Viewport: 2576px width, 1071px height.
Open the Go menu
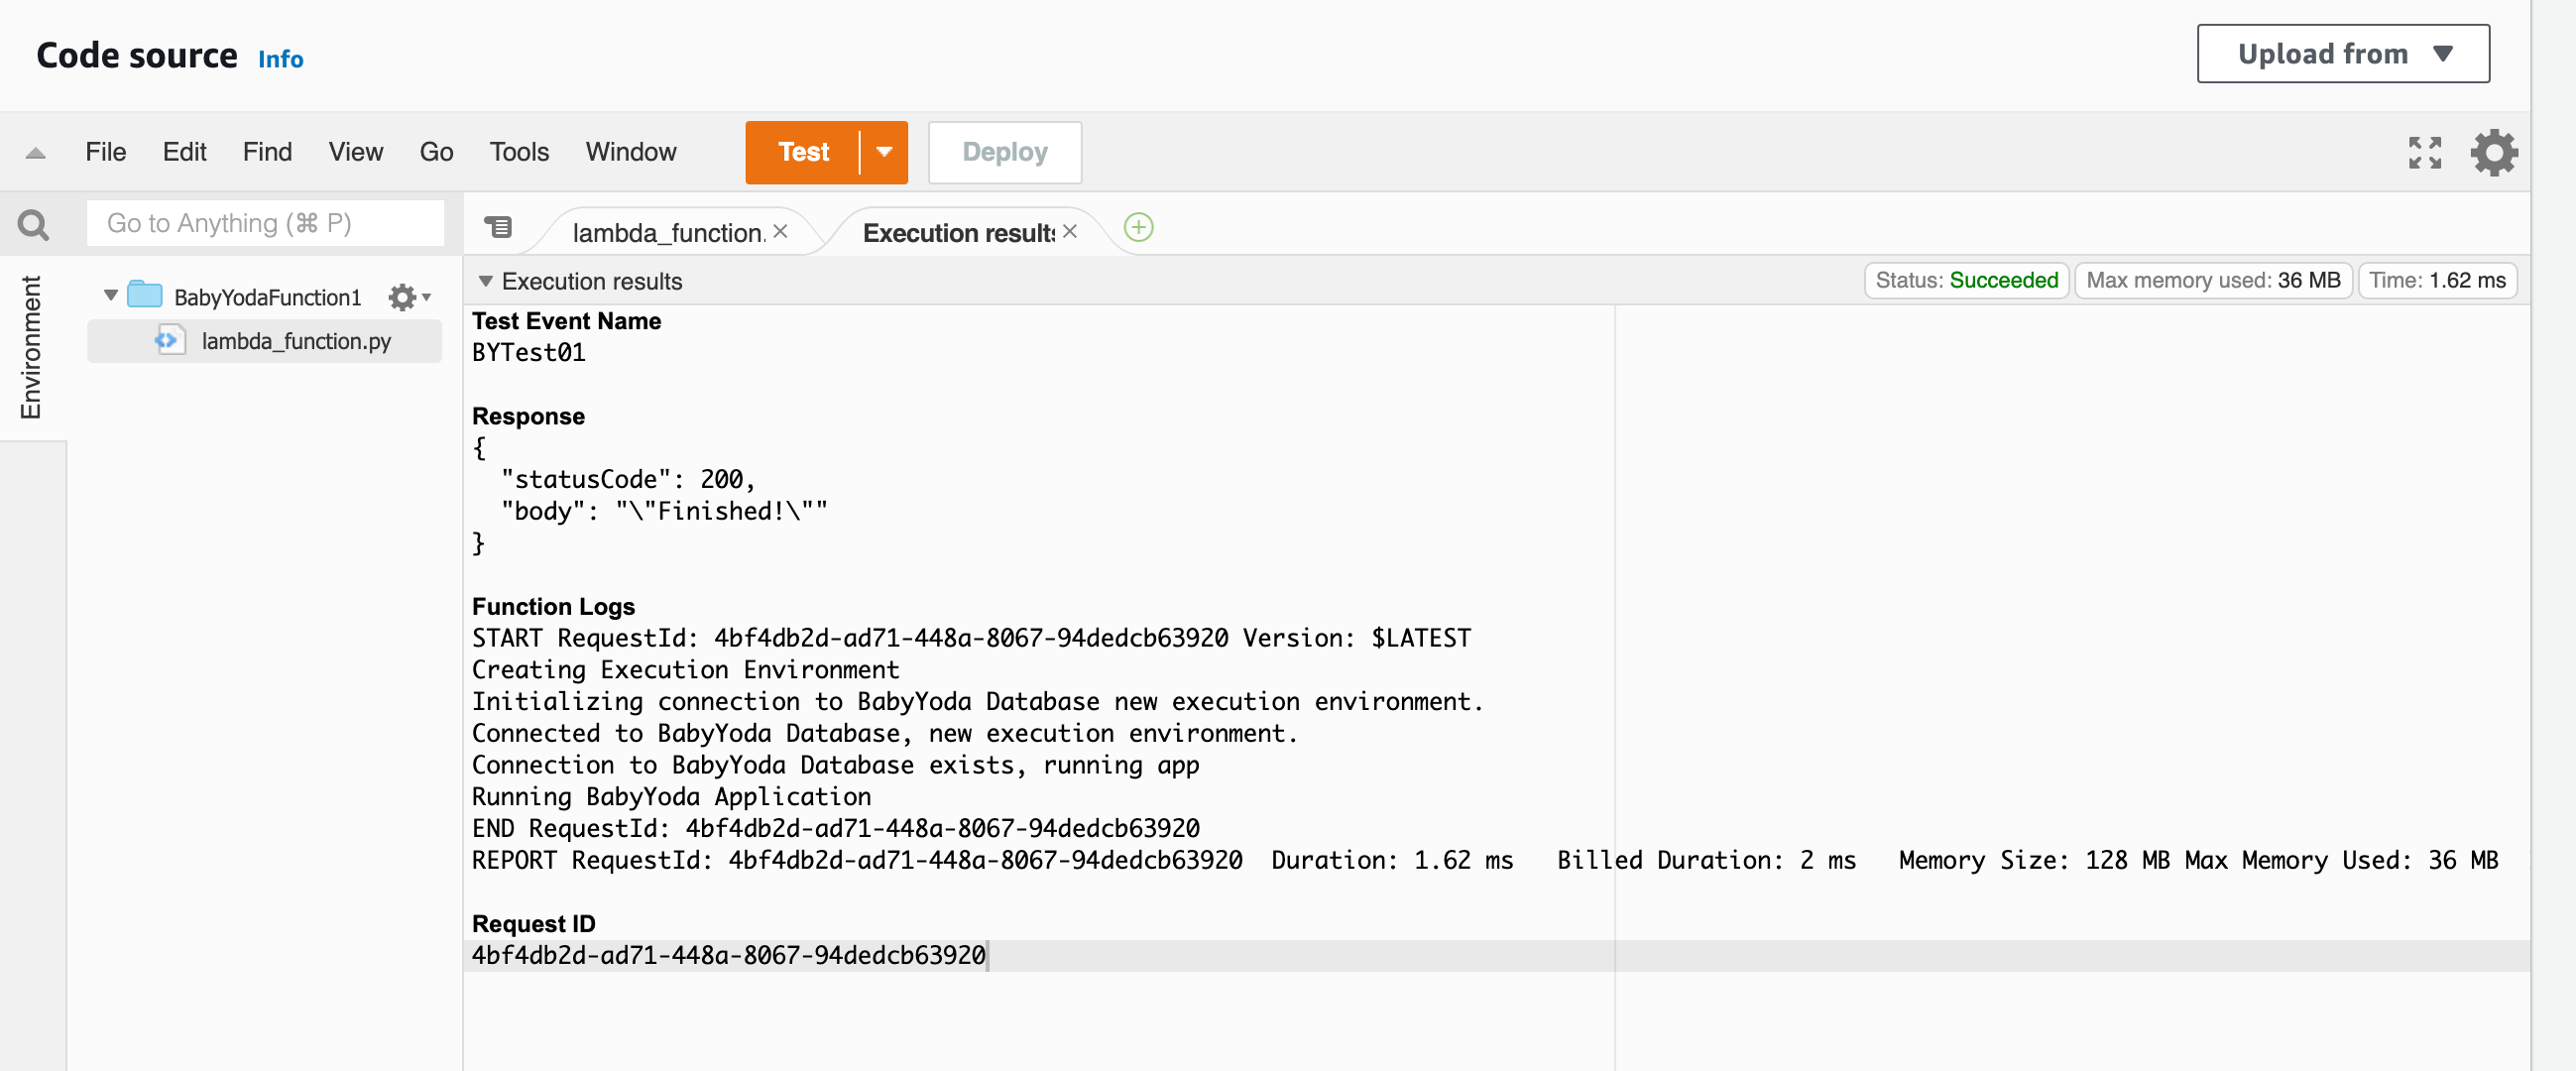(x=436, y=152)
